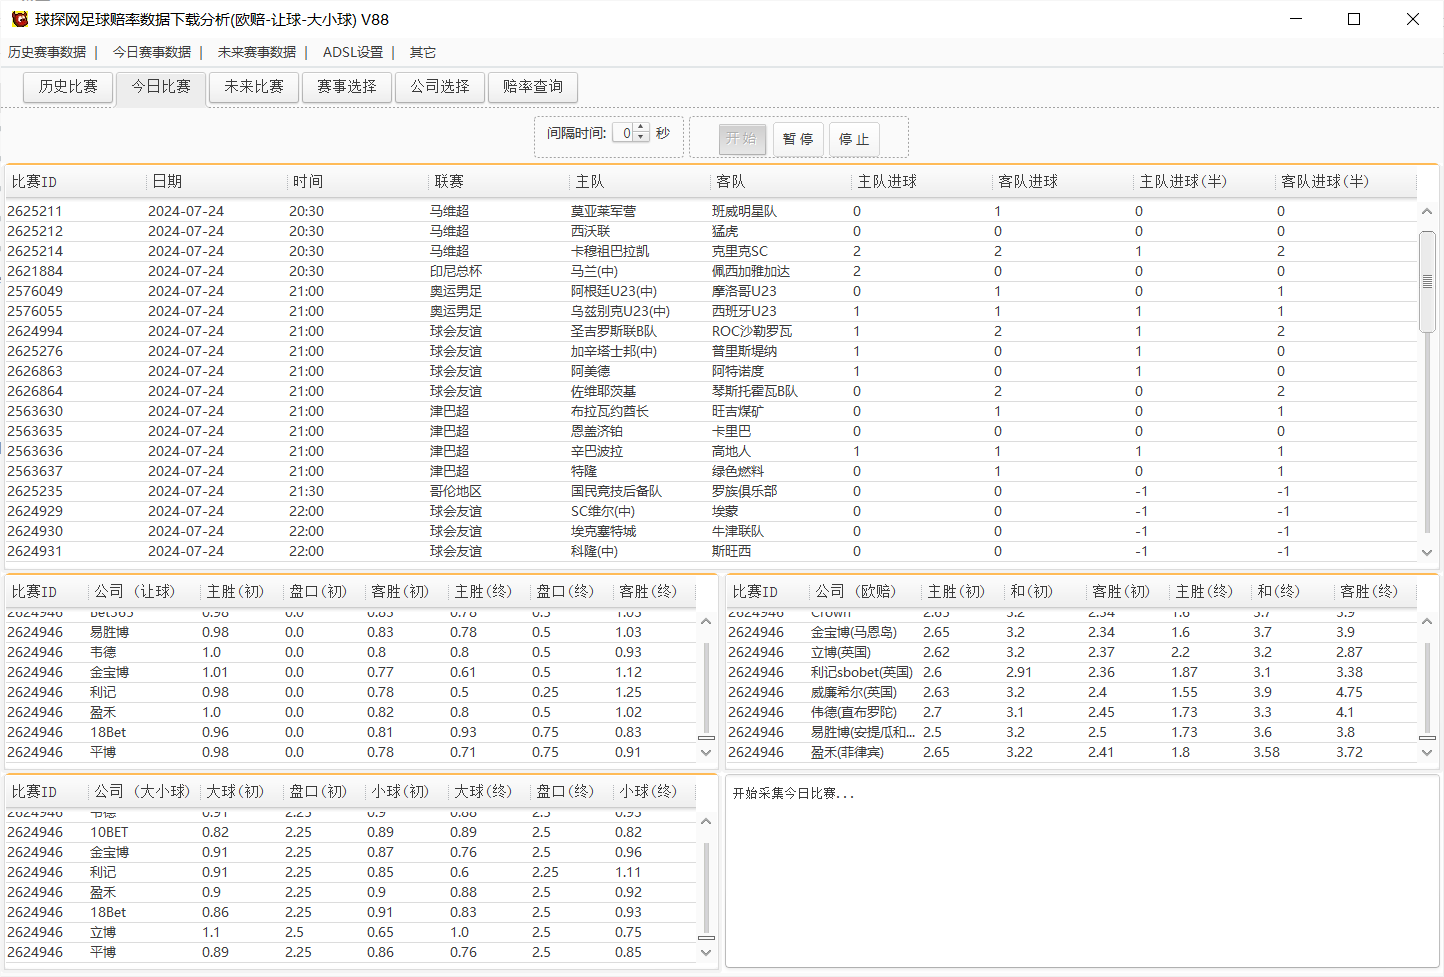Select 韦德 row in 让球 table
This screenshot has height=977, width=1444.
pos(351,652)
